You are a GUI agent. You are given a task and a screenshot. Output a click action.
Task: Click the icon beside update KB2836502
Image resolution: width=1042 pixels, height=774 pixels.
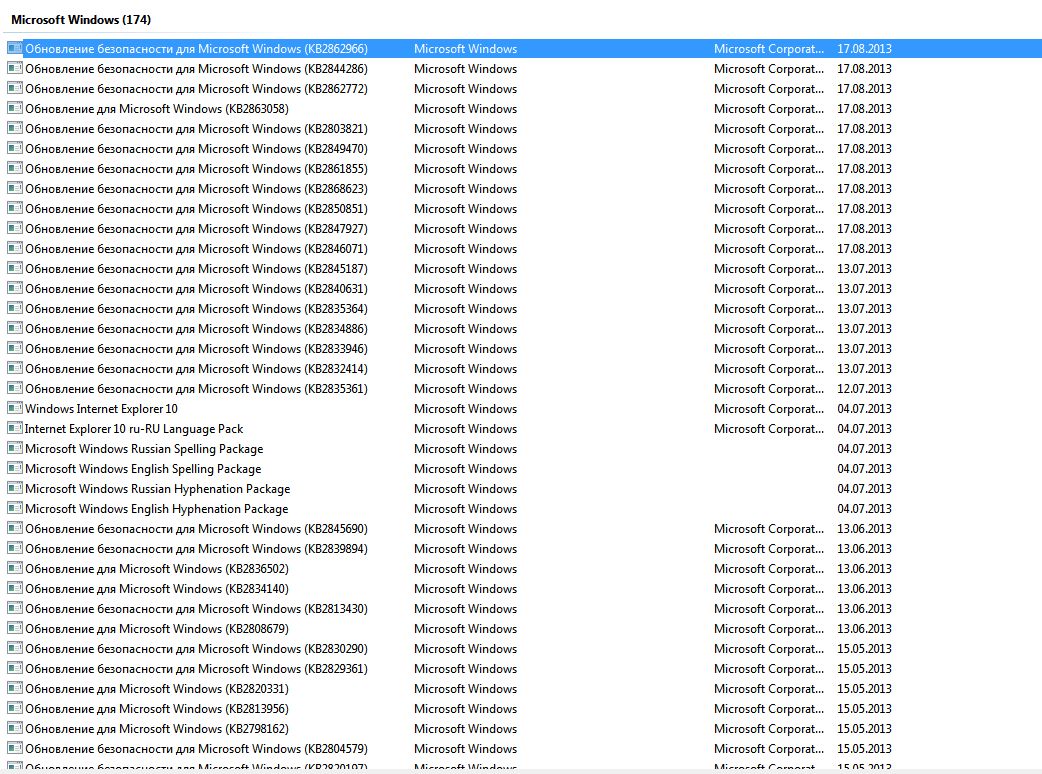(15, 568)
